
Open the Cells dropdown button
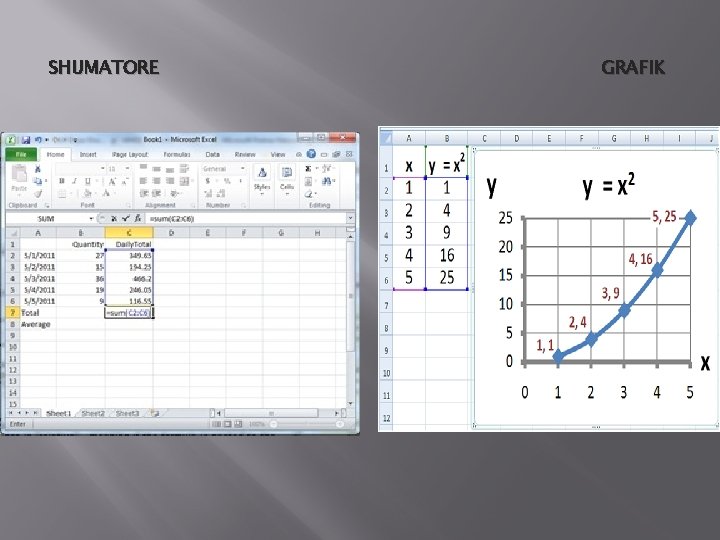click(287, 181)
